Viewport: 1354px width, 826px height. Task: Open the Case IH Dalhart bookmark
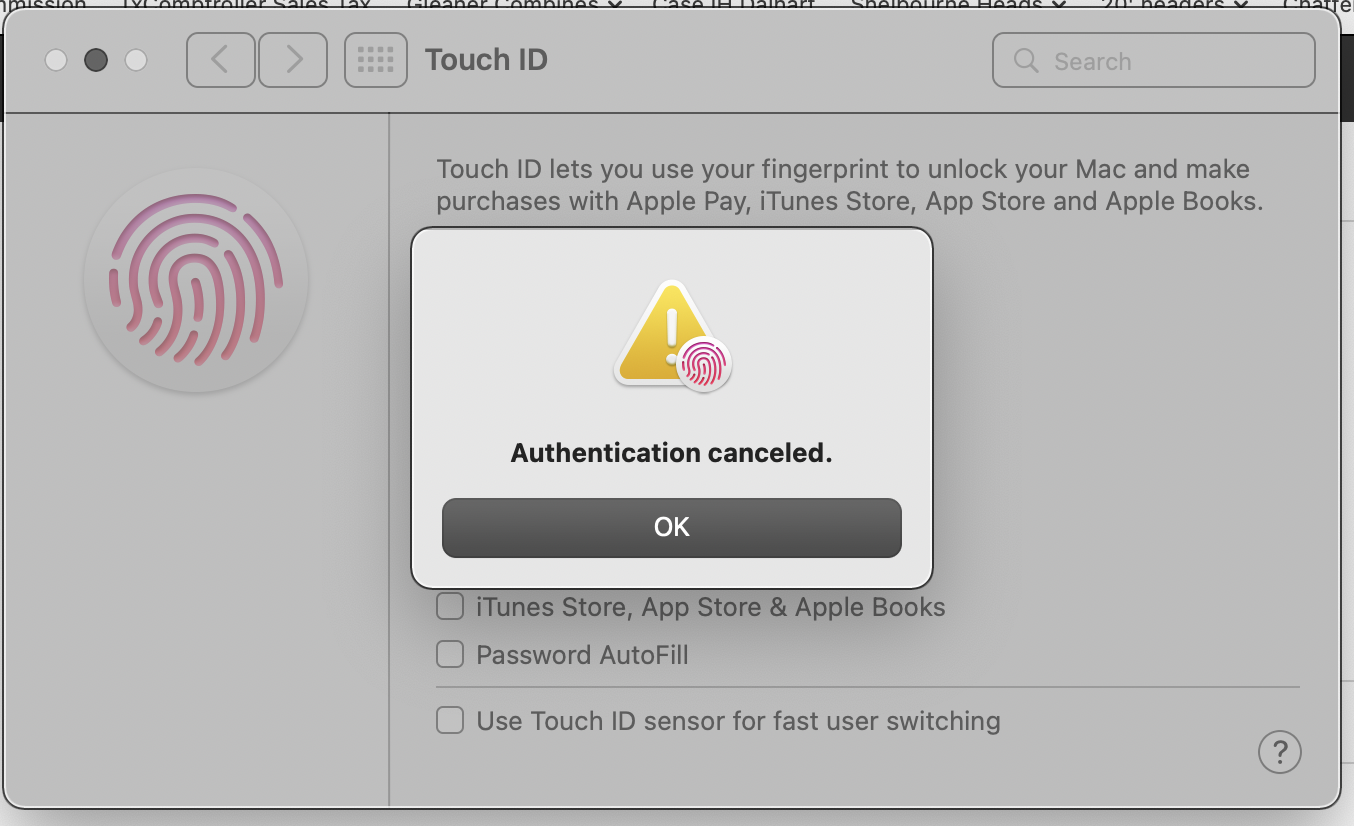click(x=732, y=4)
